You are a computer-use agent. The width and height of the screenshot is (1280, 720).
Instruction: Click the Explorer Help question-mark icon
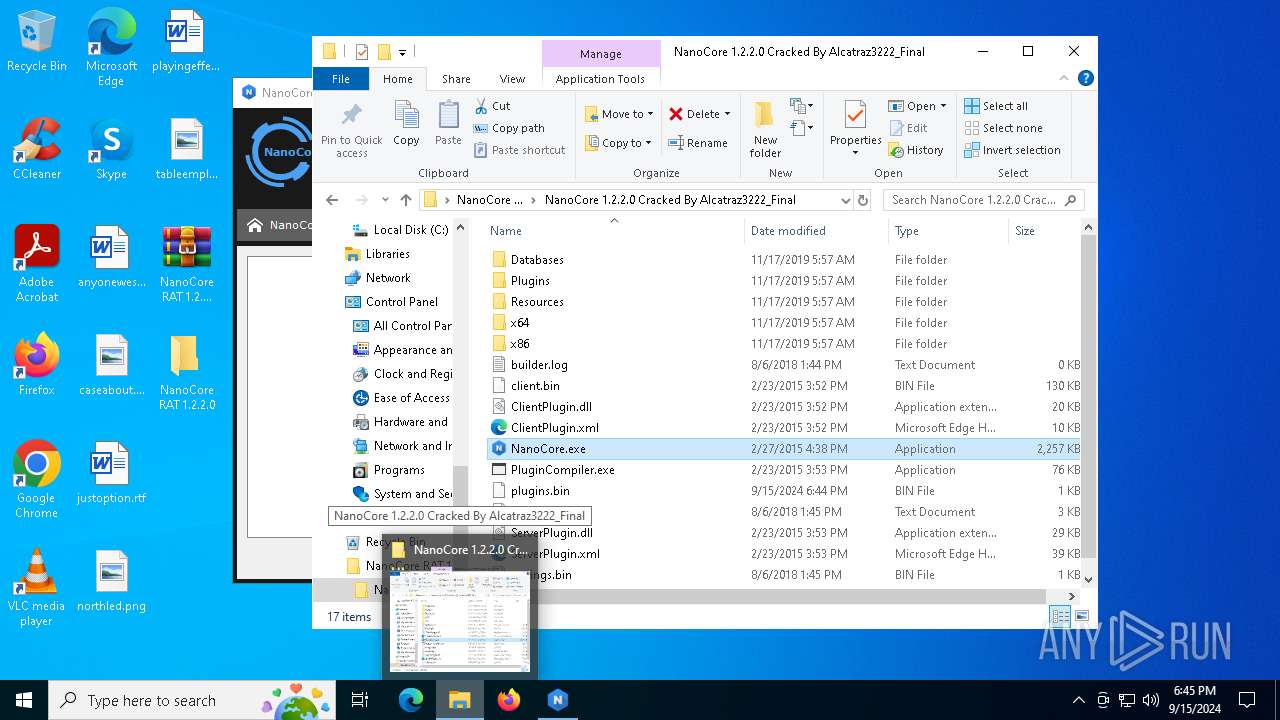[1085, 79]
